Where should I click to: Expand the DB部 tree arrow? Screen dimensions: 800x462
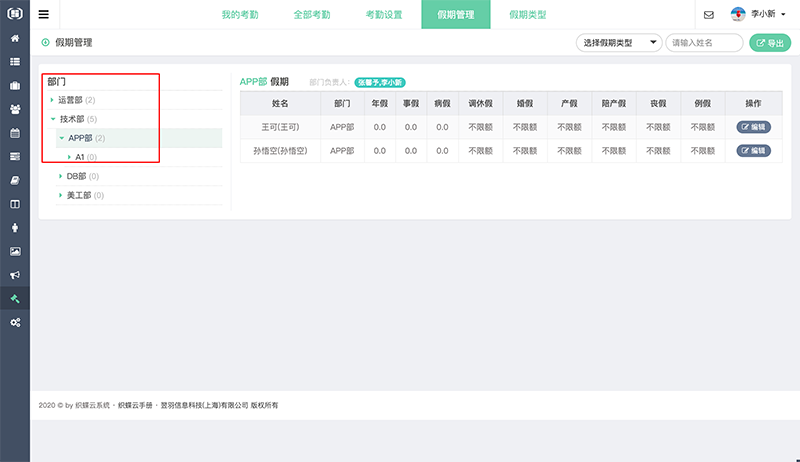coord(60,176)
